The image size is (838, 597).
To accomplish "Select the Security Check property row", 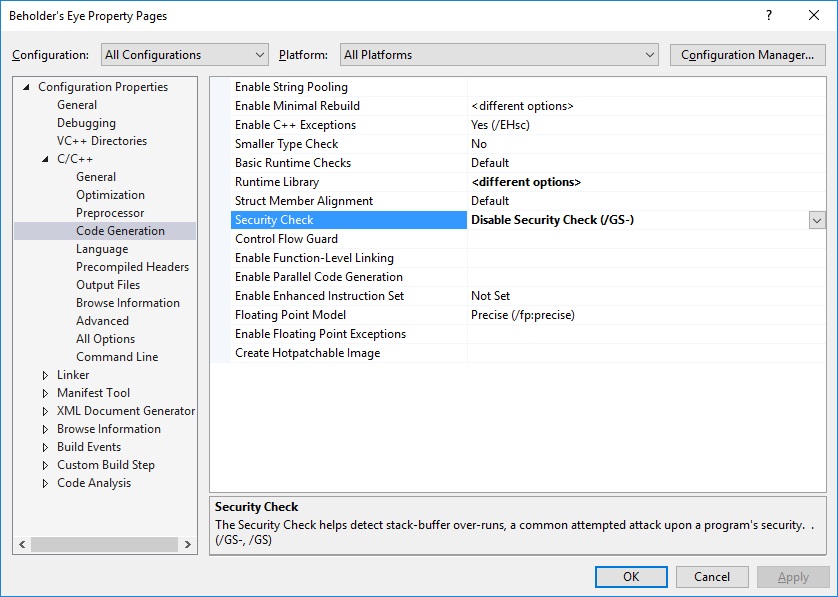I will click(x=349, y=220).
